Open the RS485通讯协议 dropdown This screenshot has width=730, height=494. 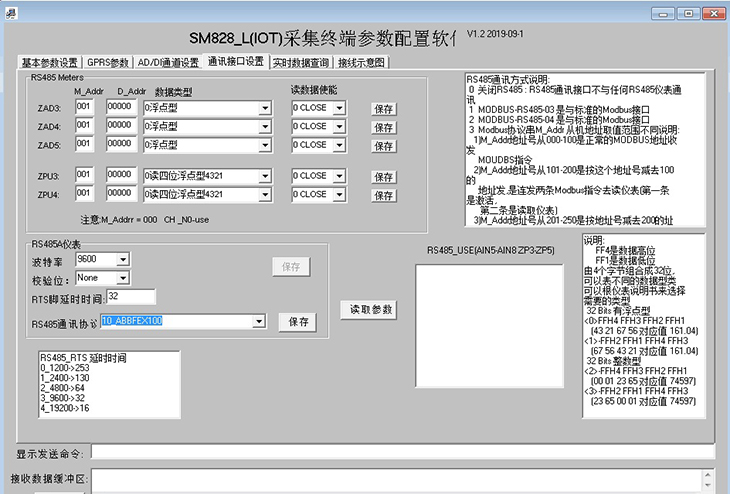tap(259, 322)
